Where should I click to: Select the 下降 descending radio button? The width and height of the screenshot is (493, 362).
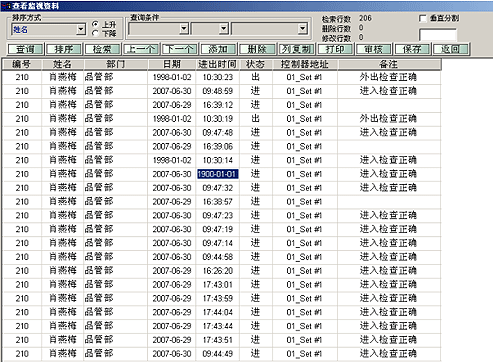(95, 33)
